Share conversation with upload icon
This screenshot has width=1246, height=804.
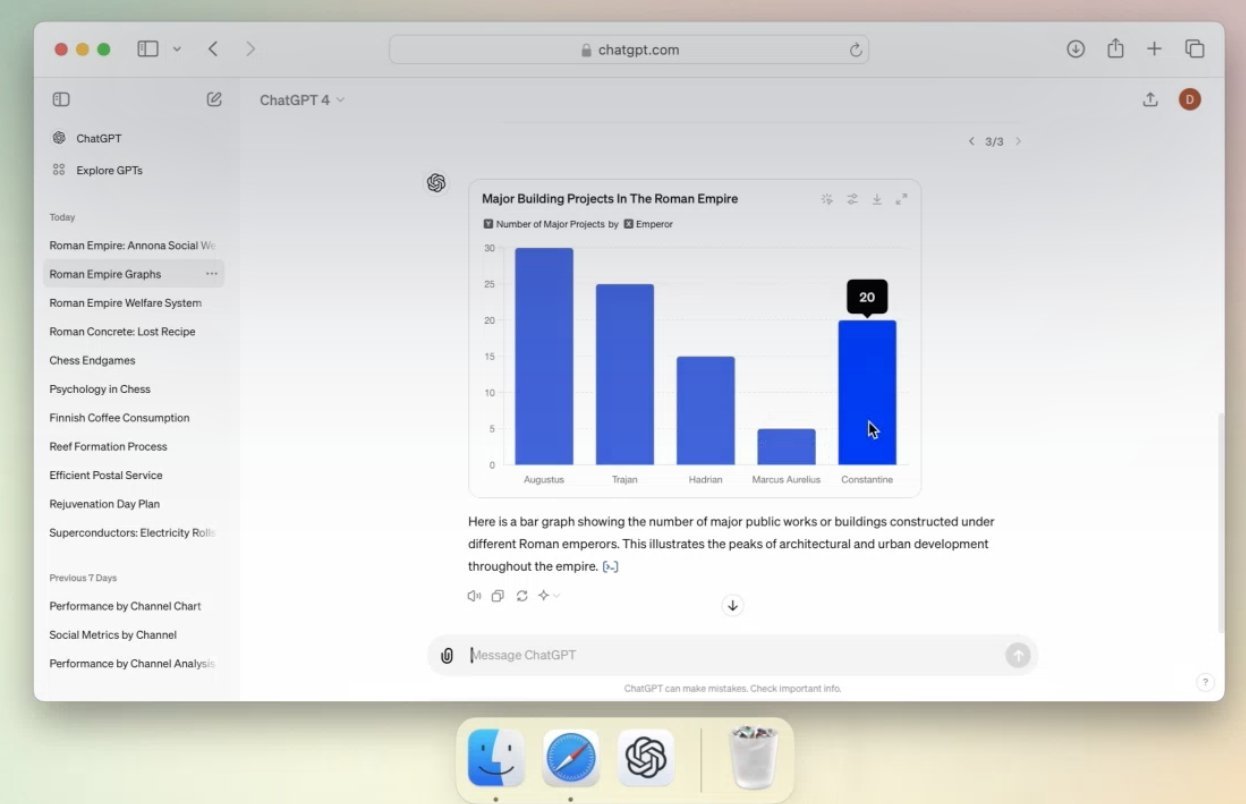1150,99
